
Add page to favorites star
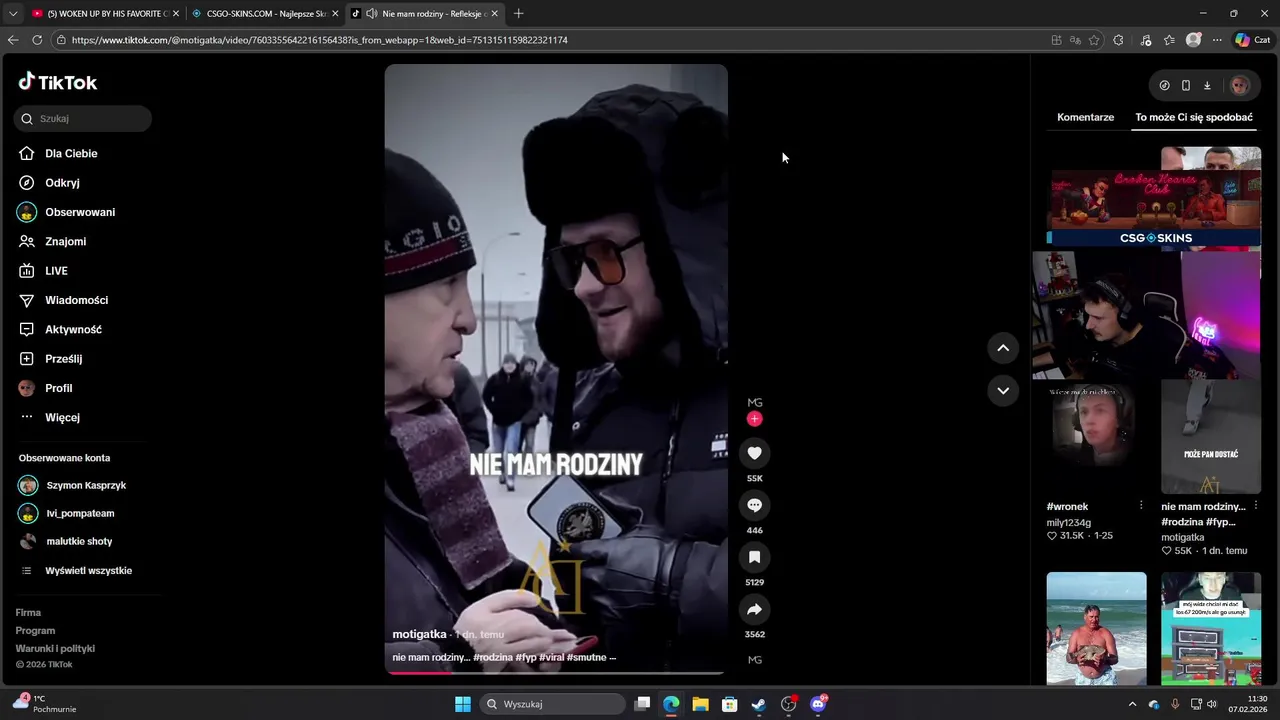(x=1094, y=40)
